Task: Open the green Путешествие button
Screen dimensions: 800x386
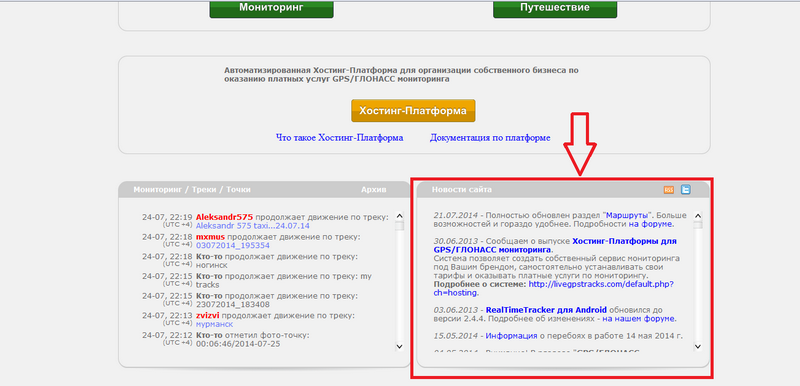Action: (x=555, y=8)
